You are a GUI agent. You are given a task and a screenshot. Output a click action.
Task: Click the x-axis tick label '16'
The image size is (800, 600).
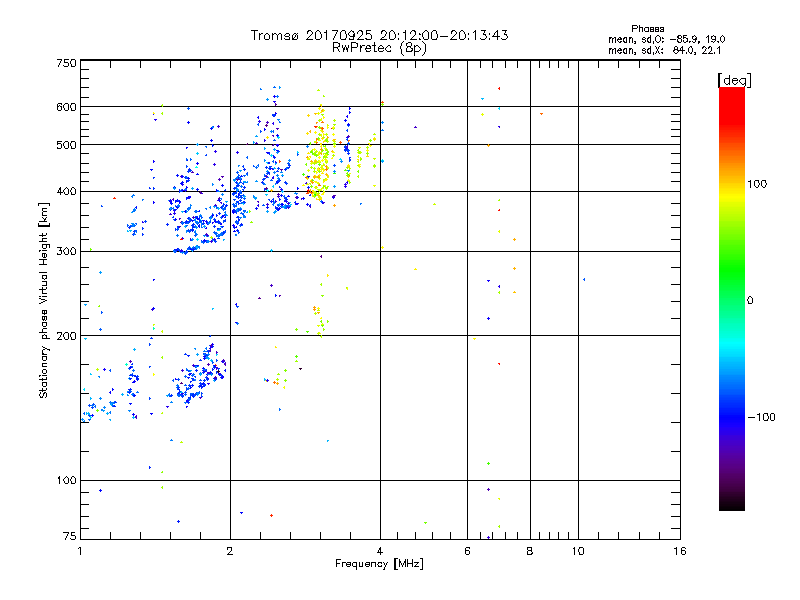click(x=680, y=551)
